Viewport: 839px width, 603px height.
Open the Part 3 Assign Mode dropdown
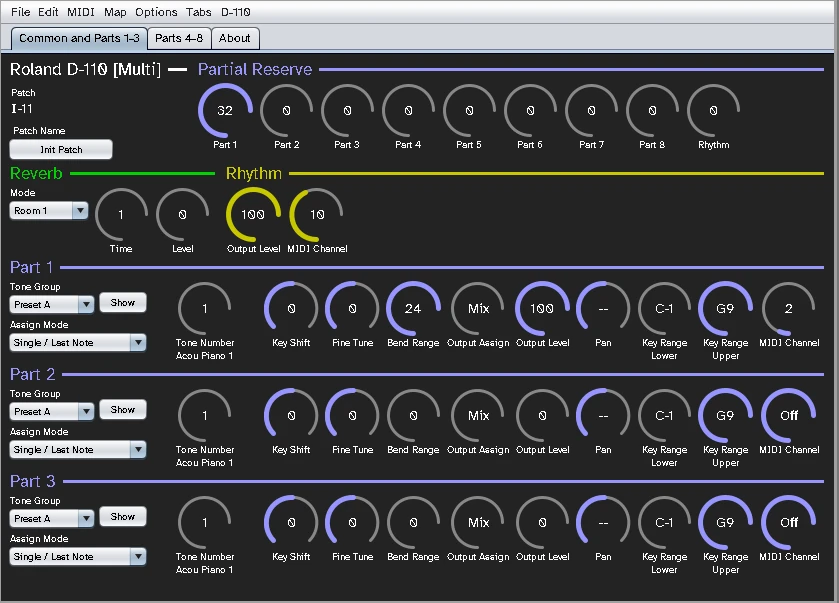pyautogui.click(x=78, y=556)
